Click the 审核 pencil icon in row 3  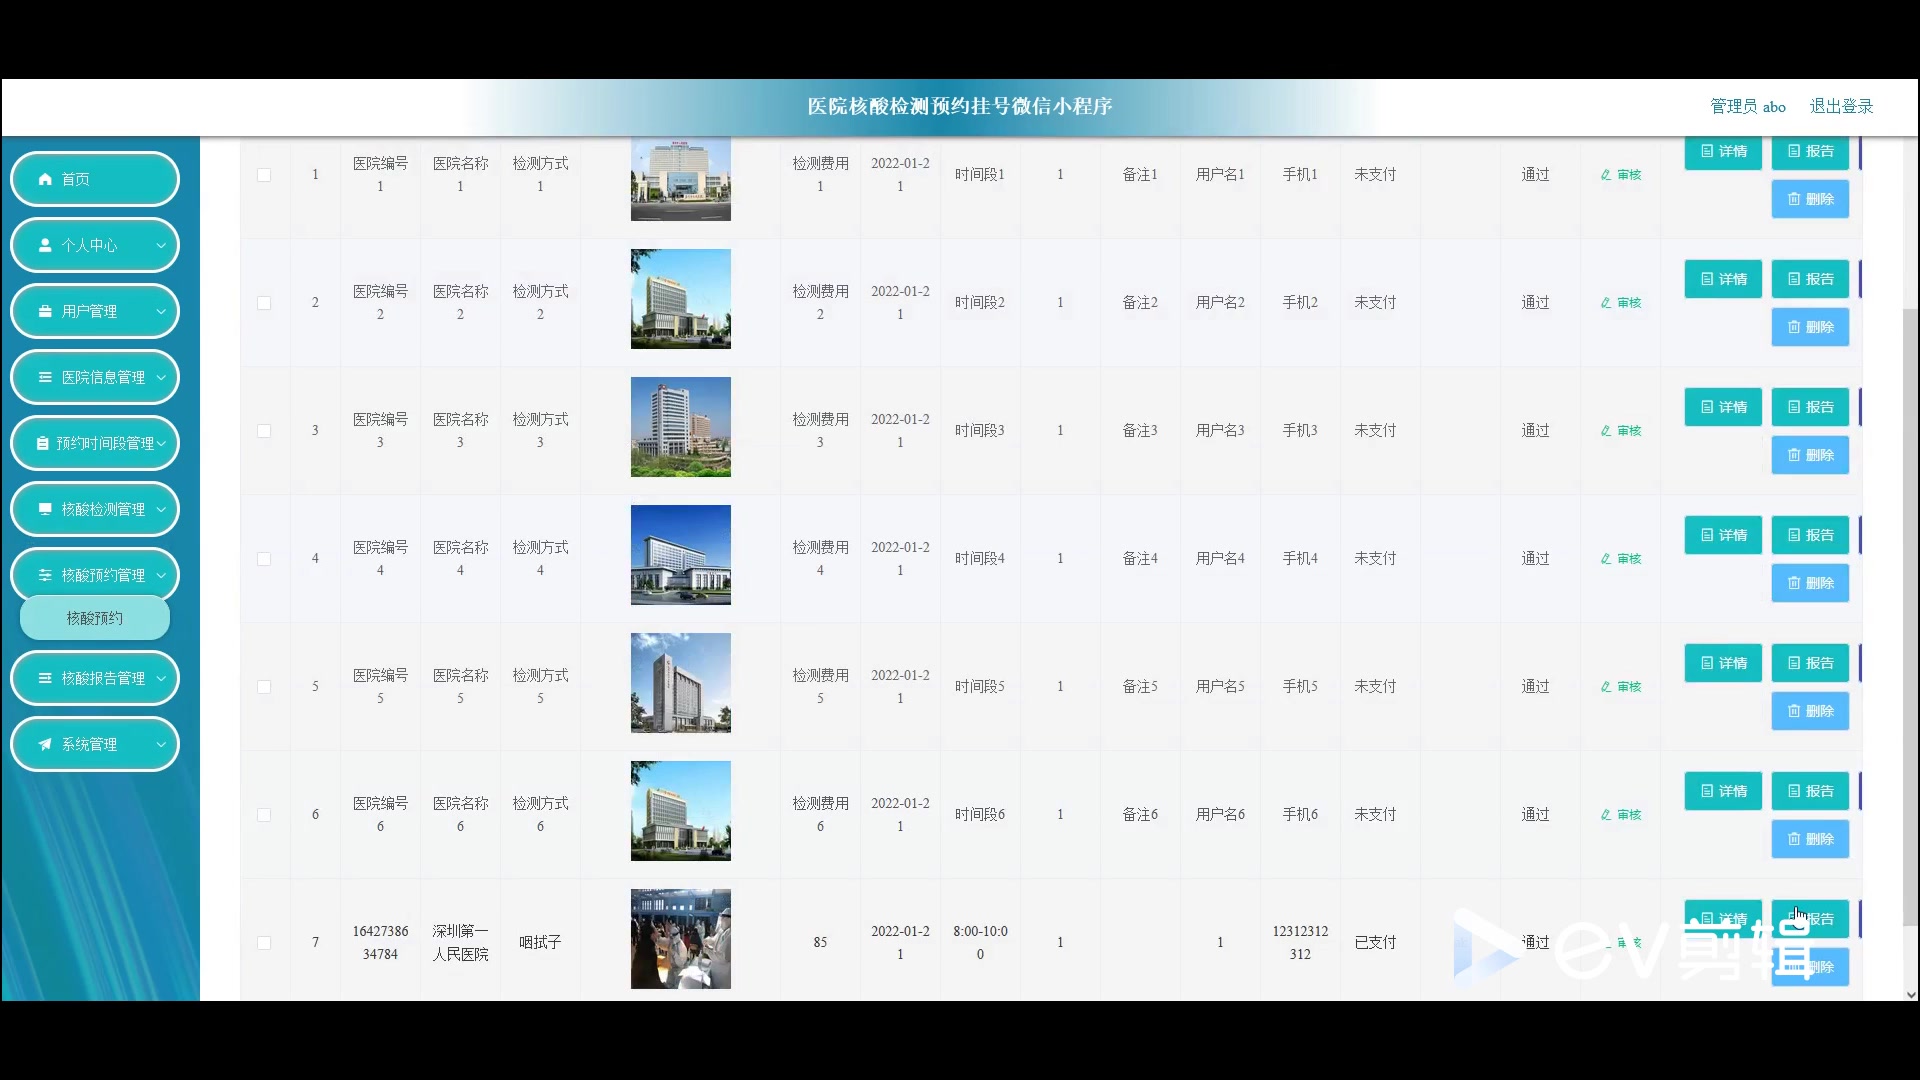tap(1606, 431)
